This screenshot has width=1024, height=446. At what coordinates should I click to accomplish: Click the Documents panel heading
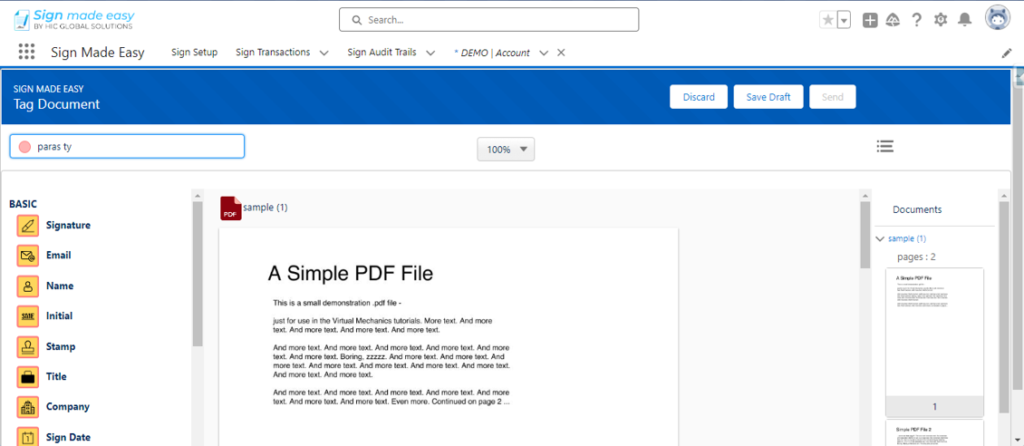pos(917,210)
